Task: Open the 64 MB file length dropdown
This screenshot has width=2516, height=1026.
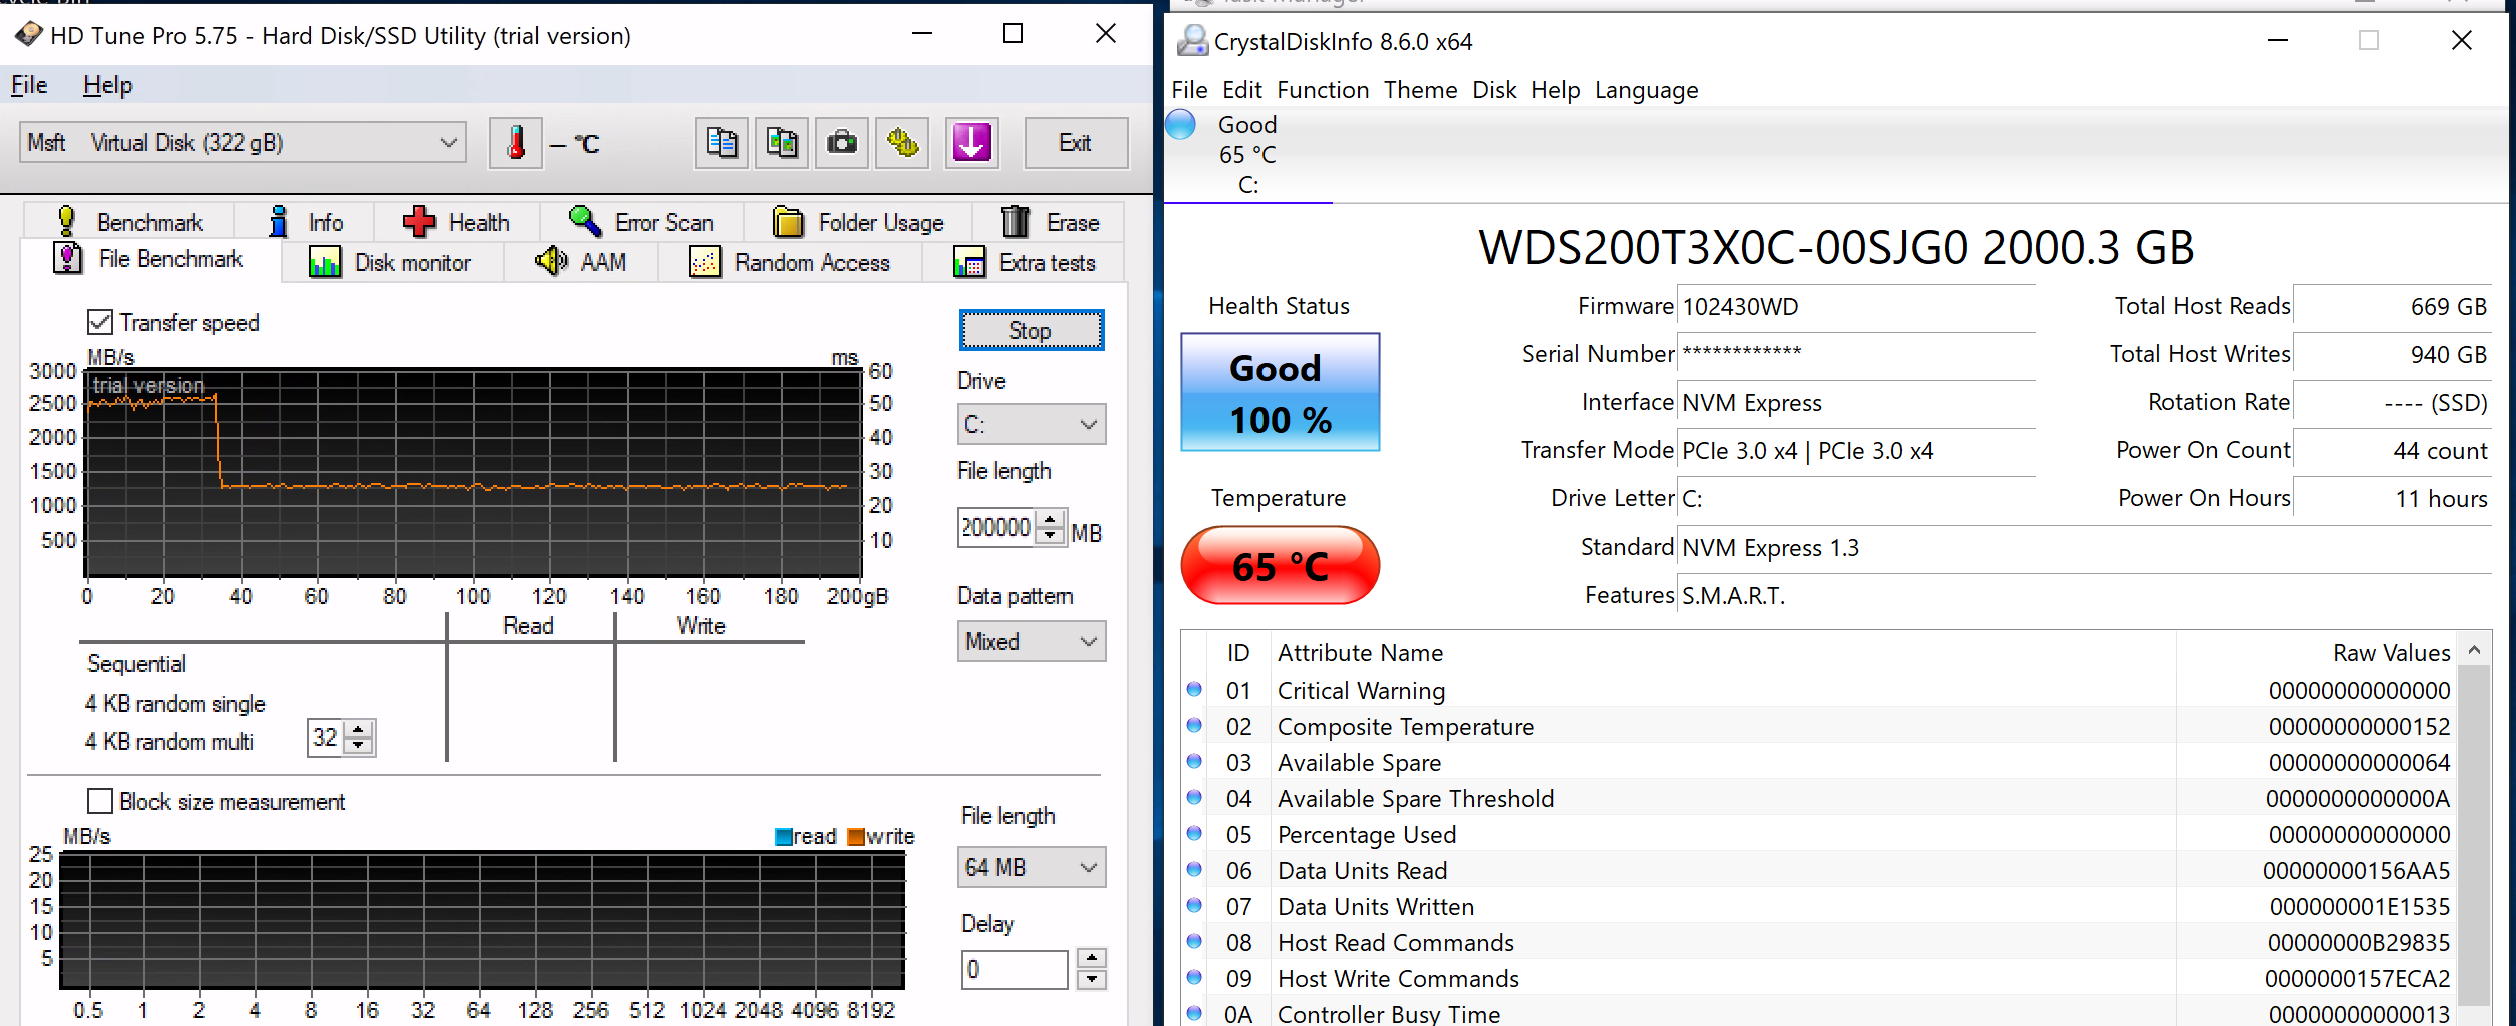Action: click(x=1030, y=867)
